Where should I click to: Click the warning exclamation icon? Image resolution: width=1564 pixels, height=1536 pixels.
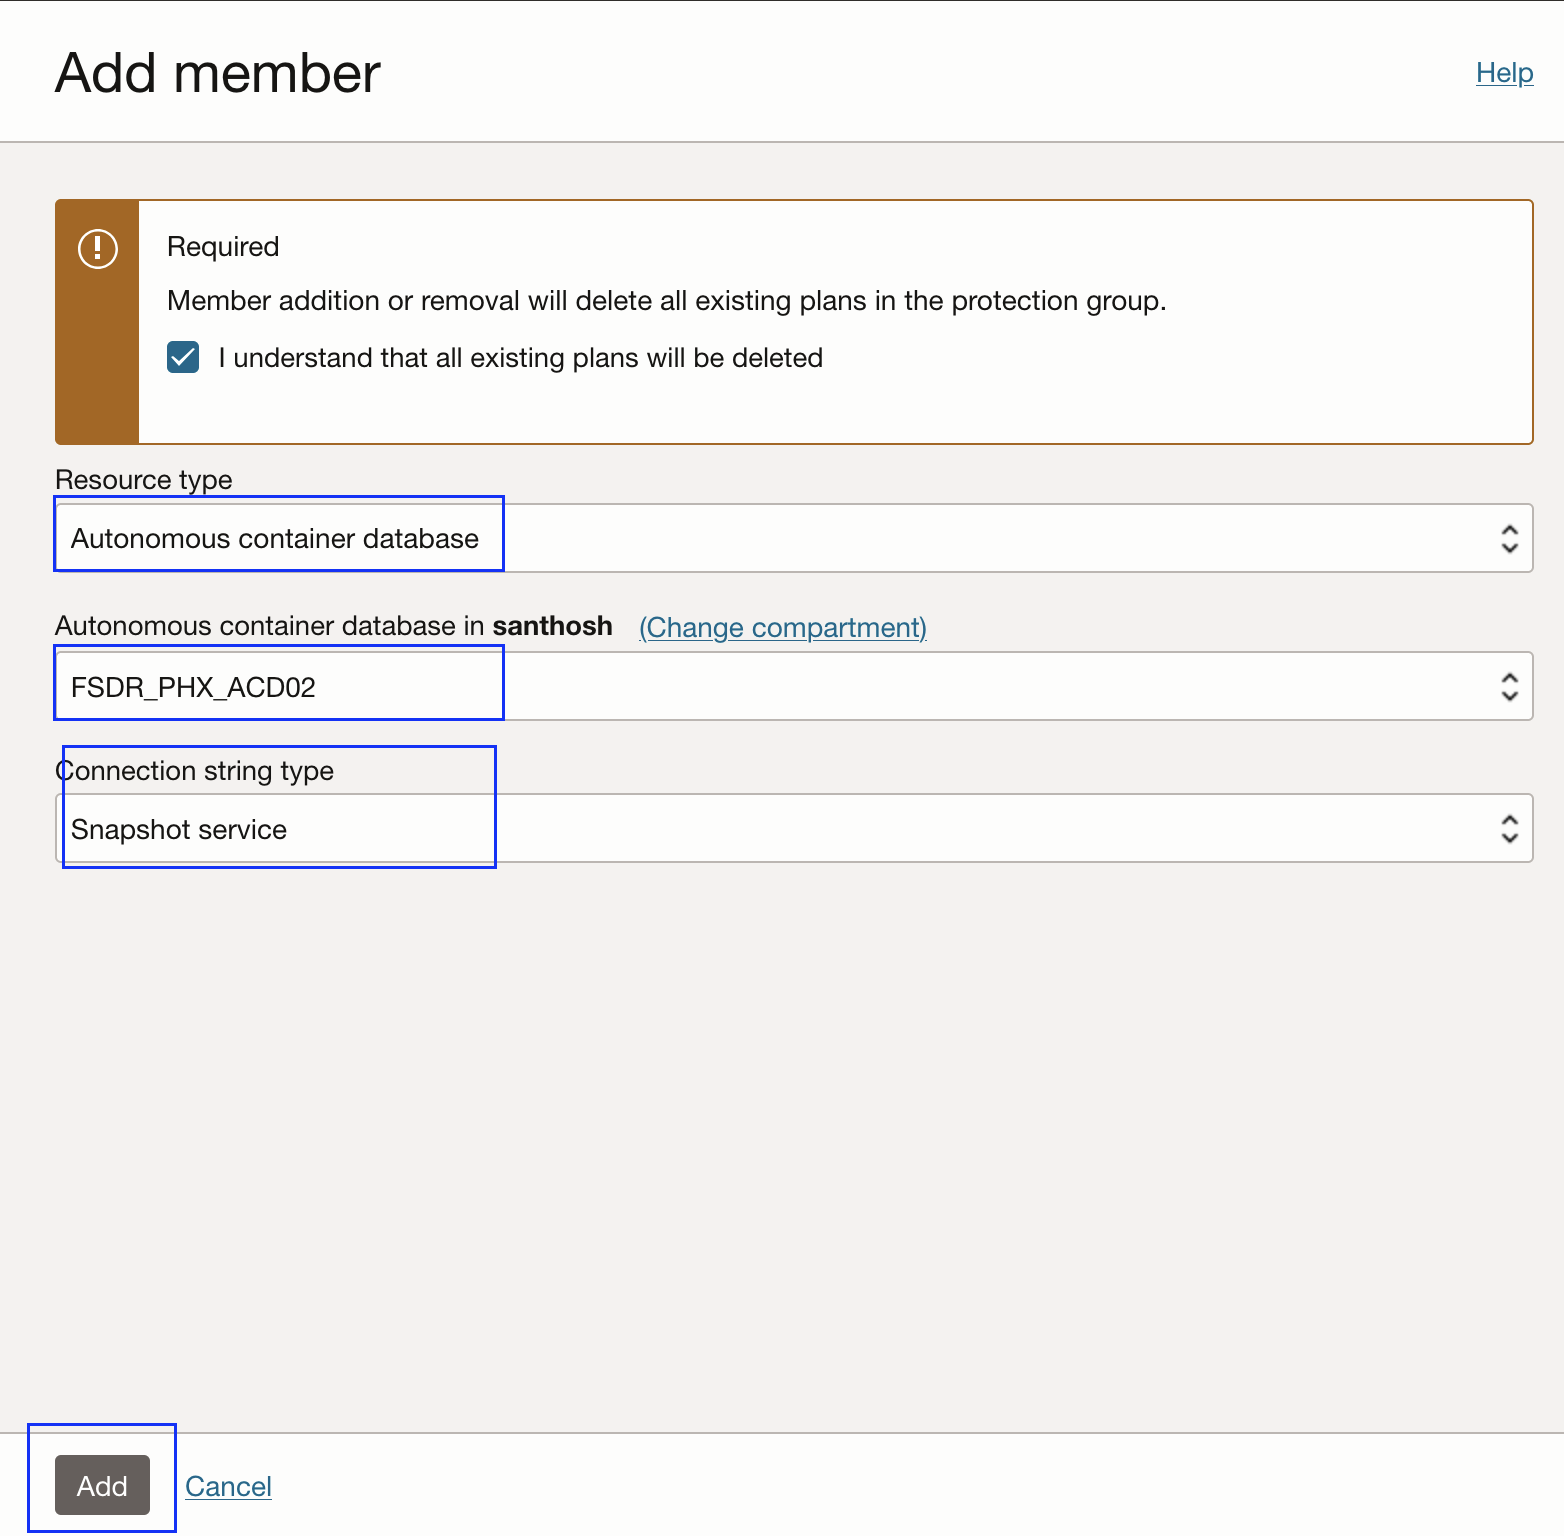coord(98,248)
